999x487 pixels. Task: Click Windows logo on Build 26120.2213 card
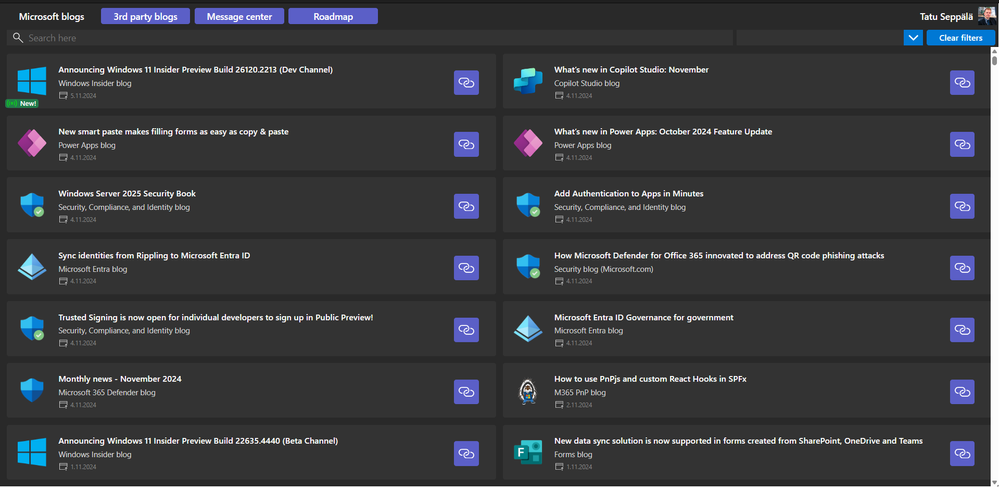pos(32,81)
